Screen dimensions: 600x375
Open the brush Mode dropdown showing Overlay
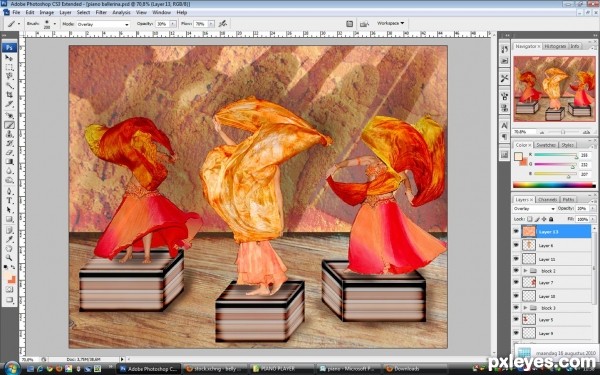click(103, 24)
